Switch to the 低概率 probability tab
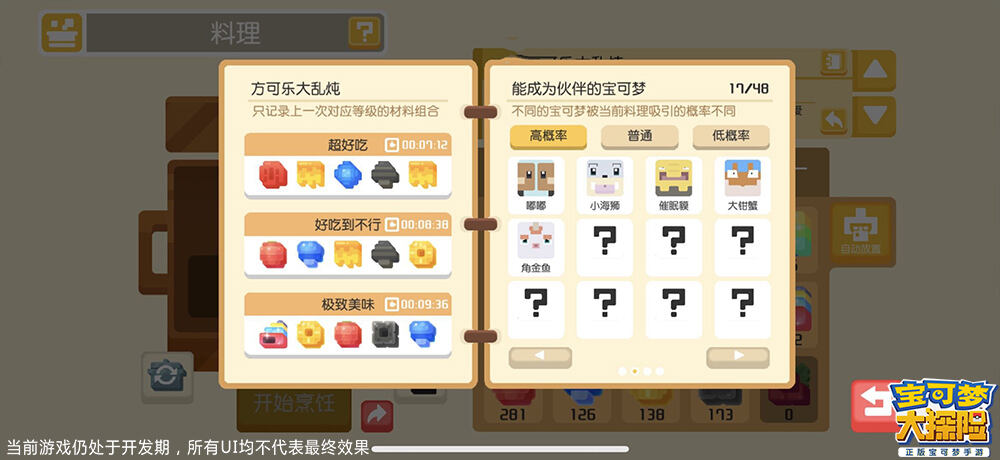 click(x=731, y=137)
